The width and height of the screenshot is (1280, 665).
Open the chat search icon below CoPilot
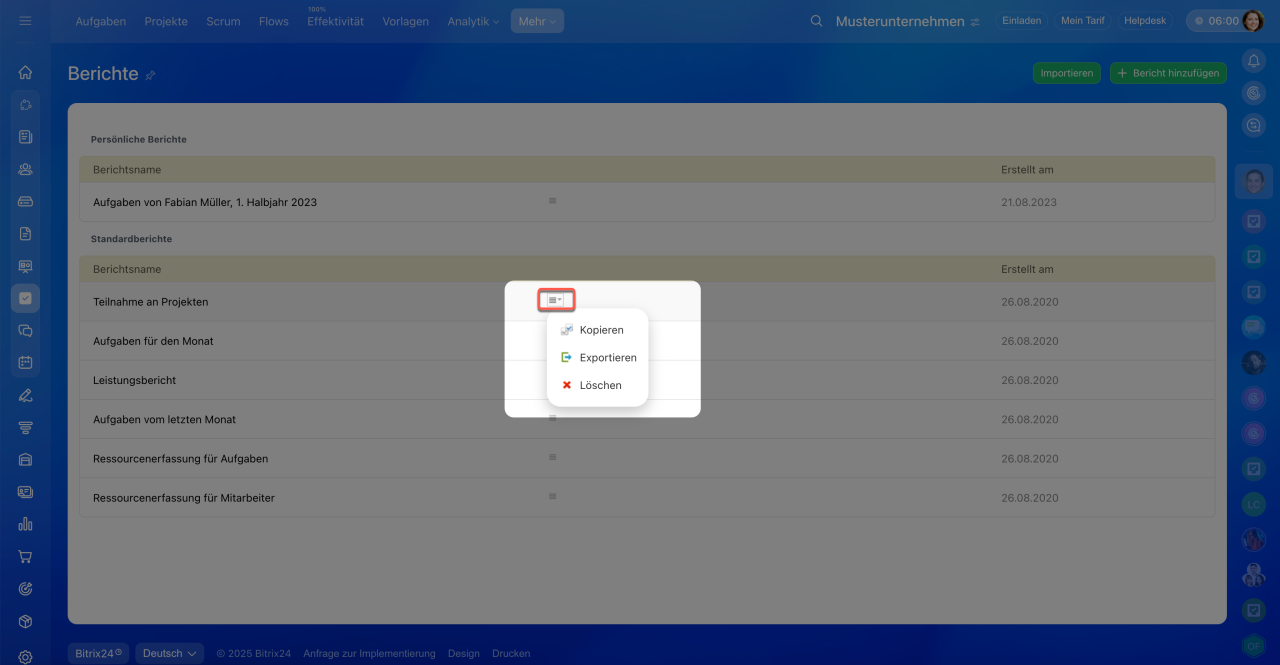coord(1253,126)
